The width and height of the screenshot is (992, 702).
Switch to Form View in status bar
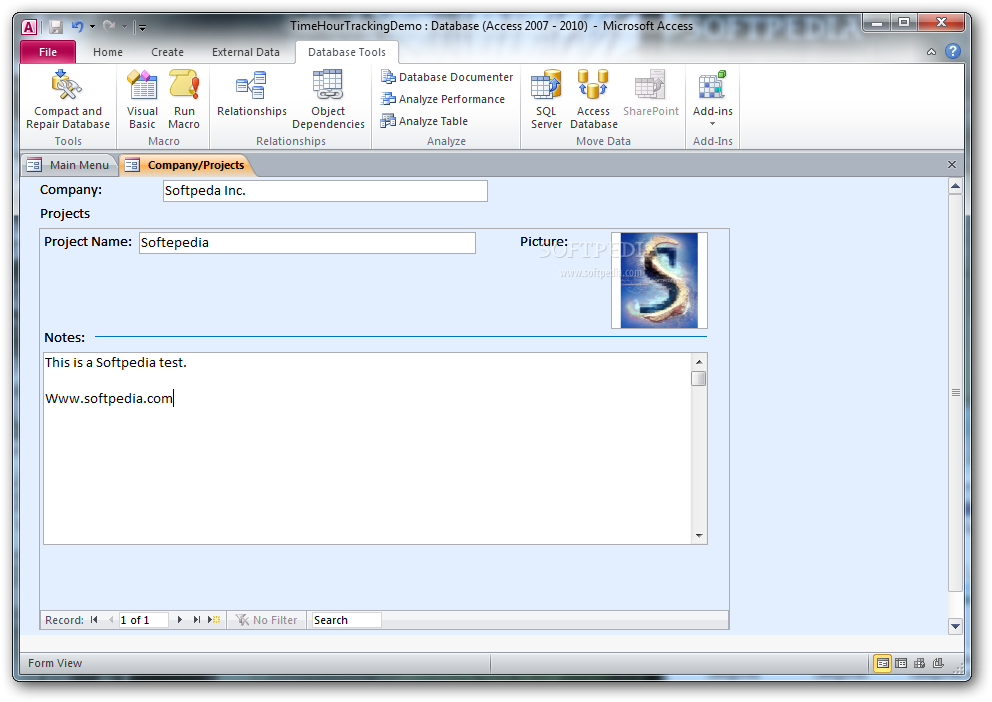point(882,663)
